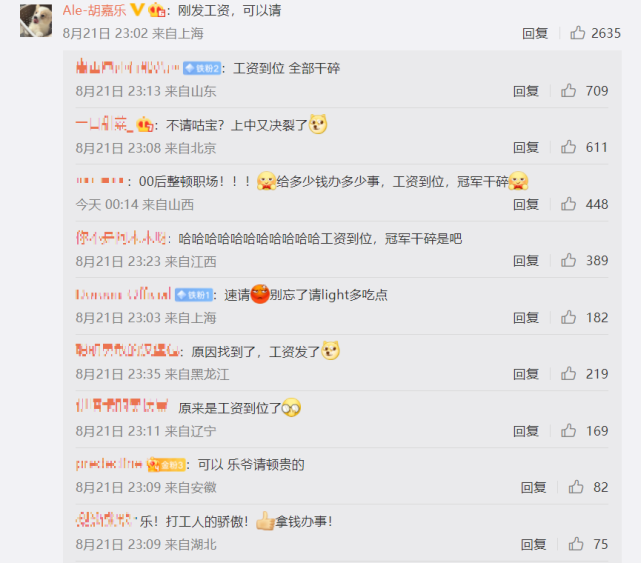Click thumbs-up beside 182 likes
The image size is (641, 563).
568,317
